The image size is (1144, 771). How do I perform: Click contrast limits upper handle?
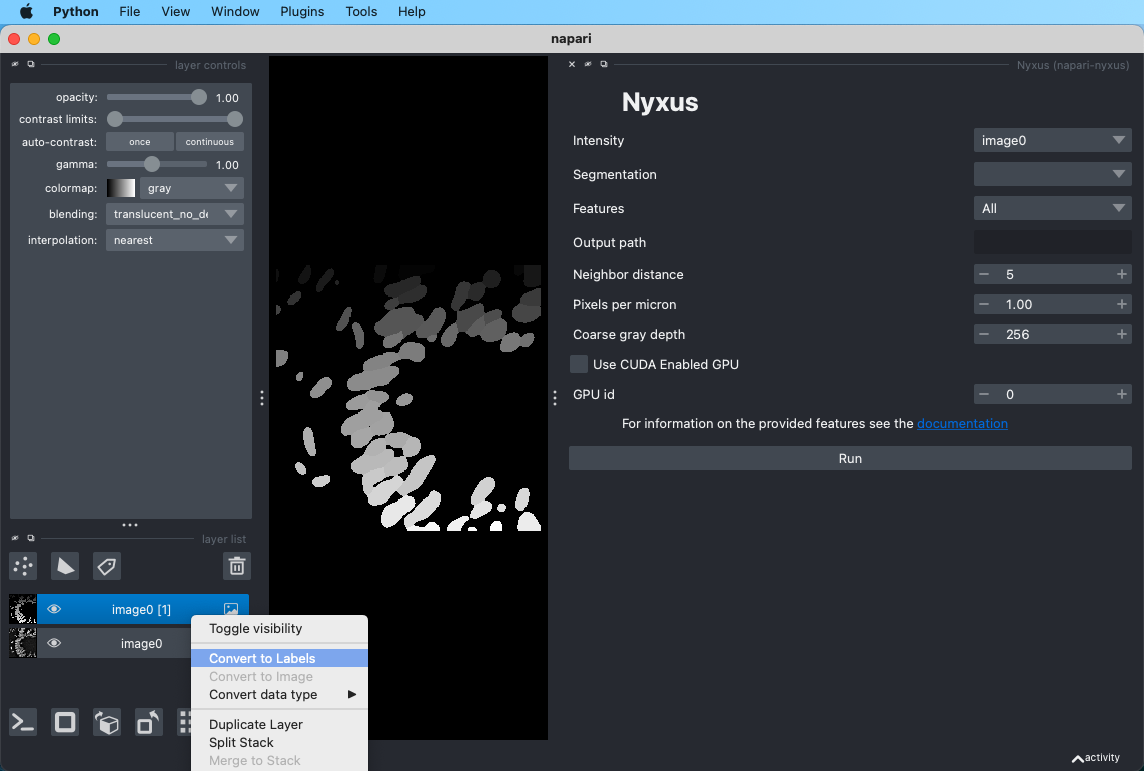click(234, 119)
